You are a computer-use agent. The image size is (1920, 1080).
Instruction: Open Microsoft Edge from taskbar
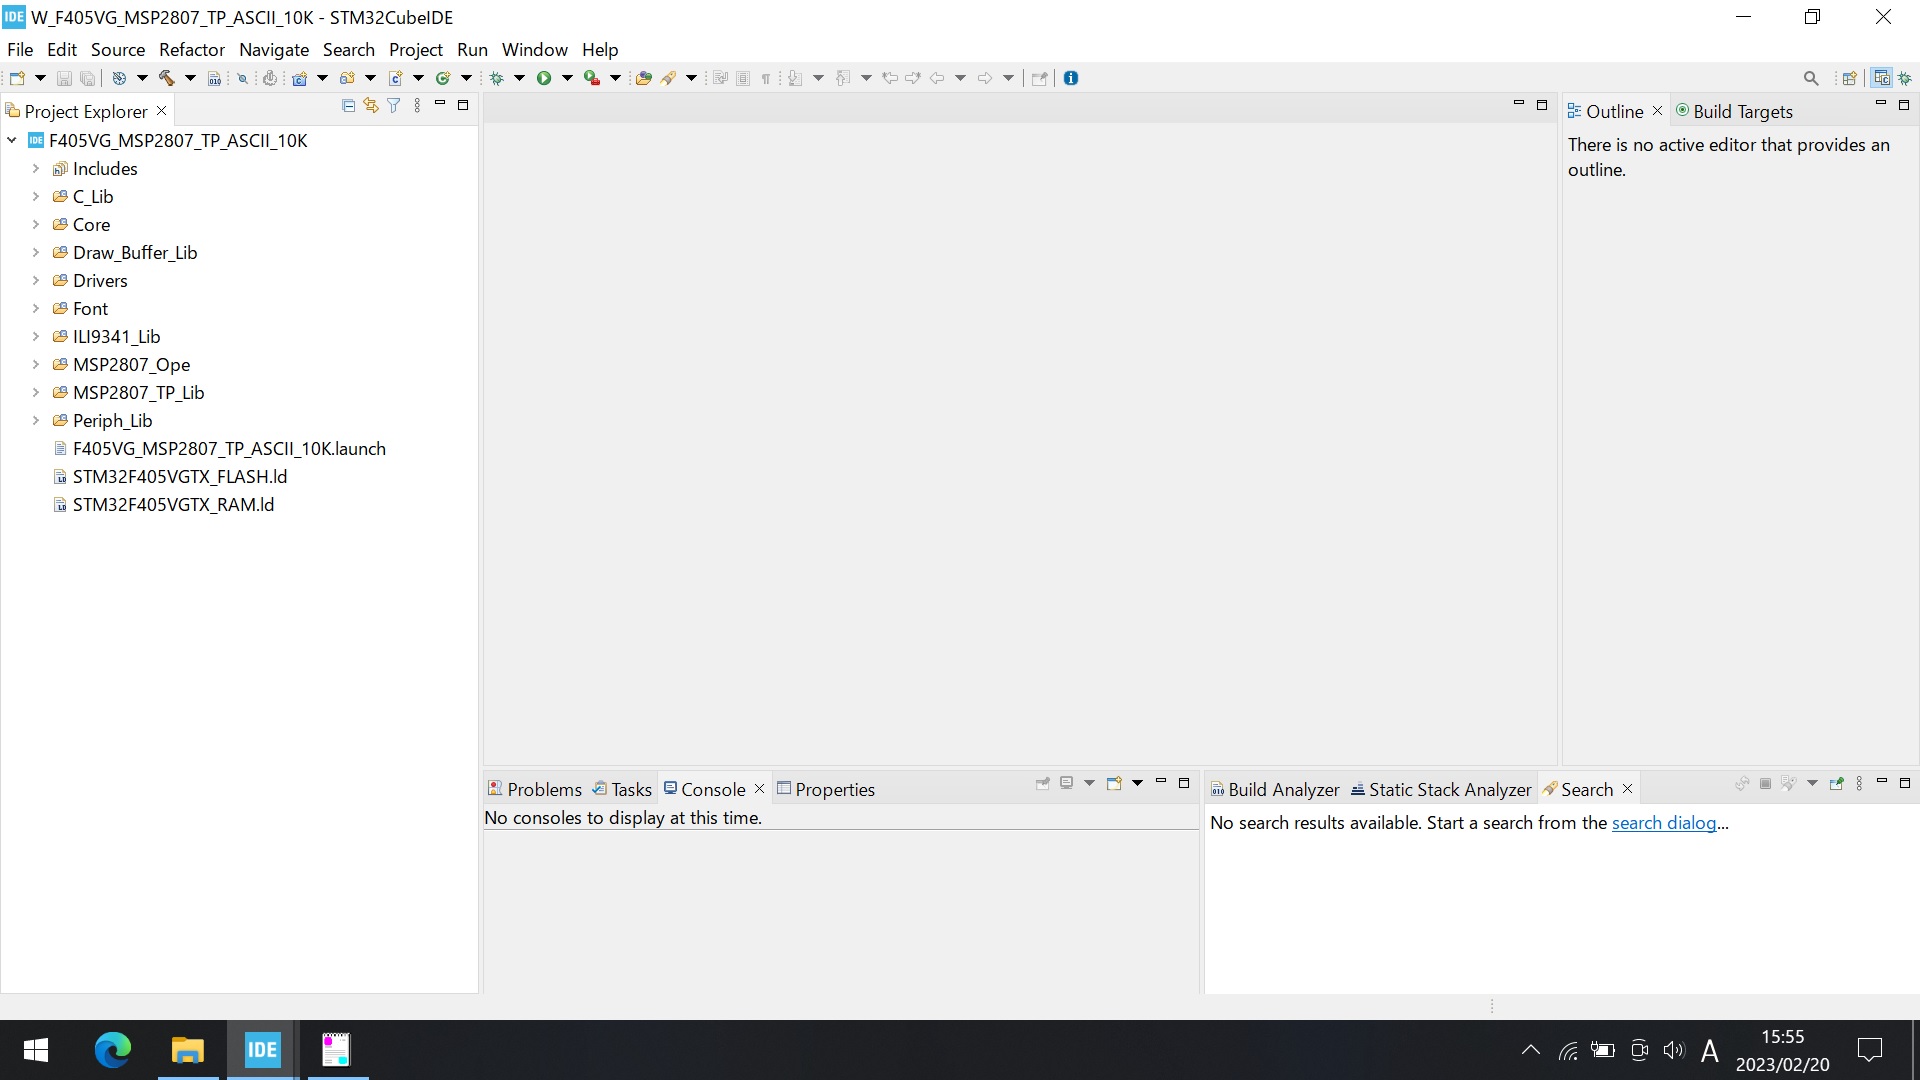(x=112, y=1050)
